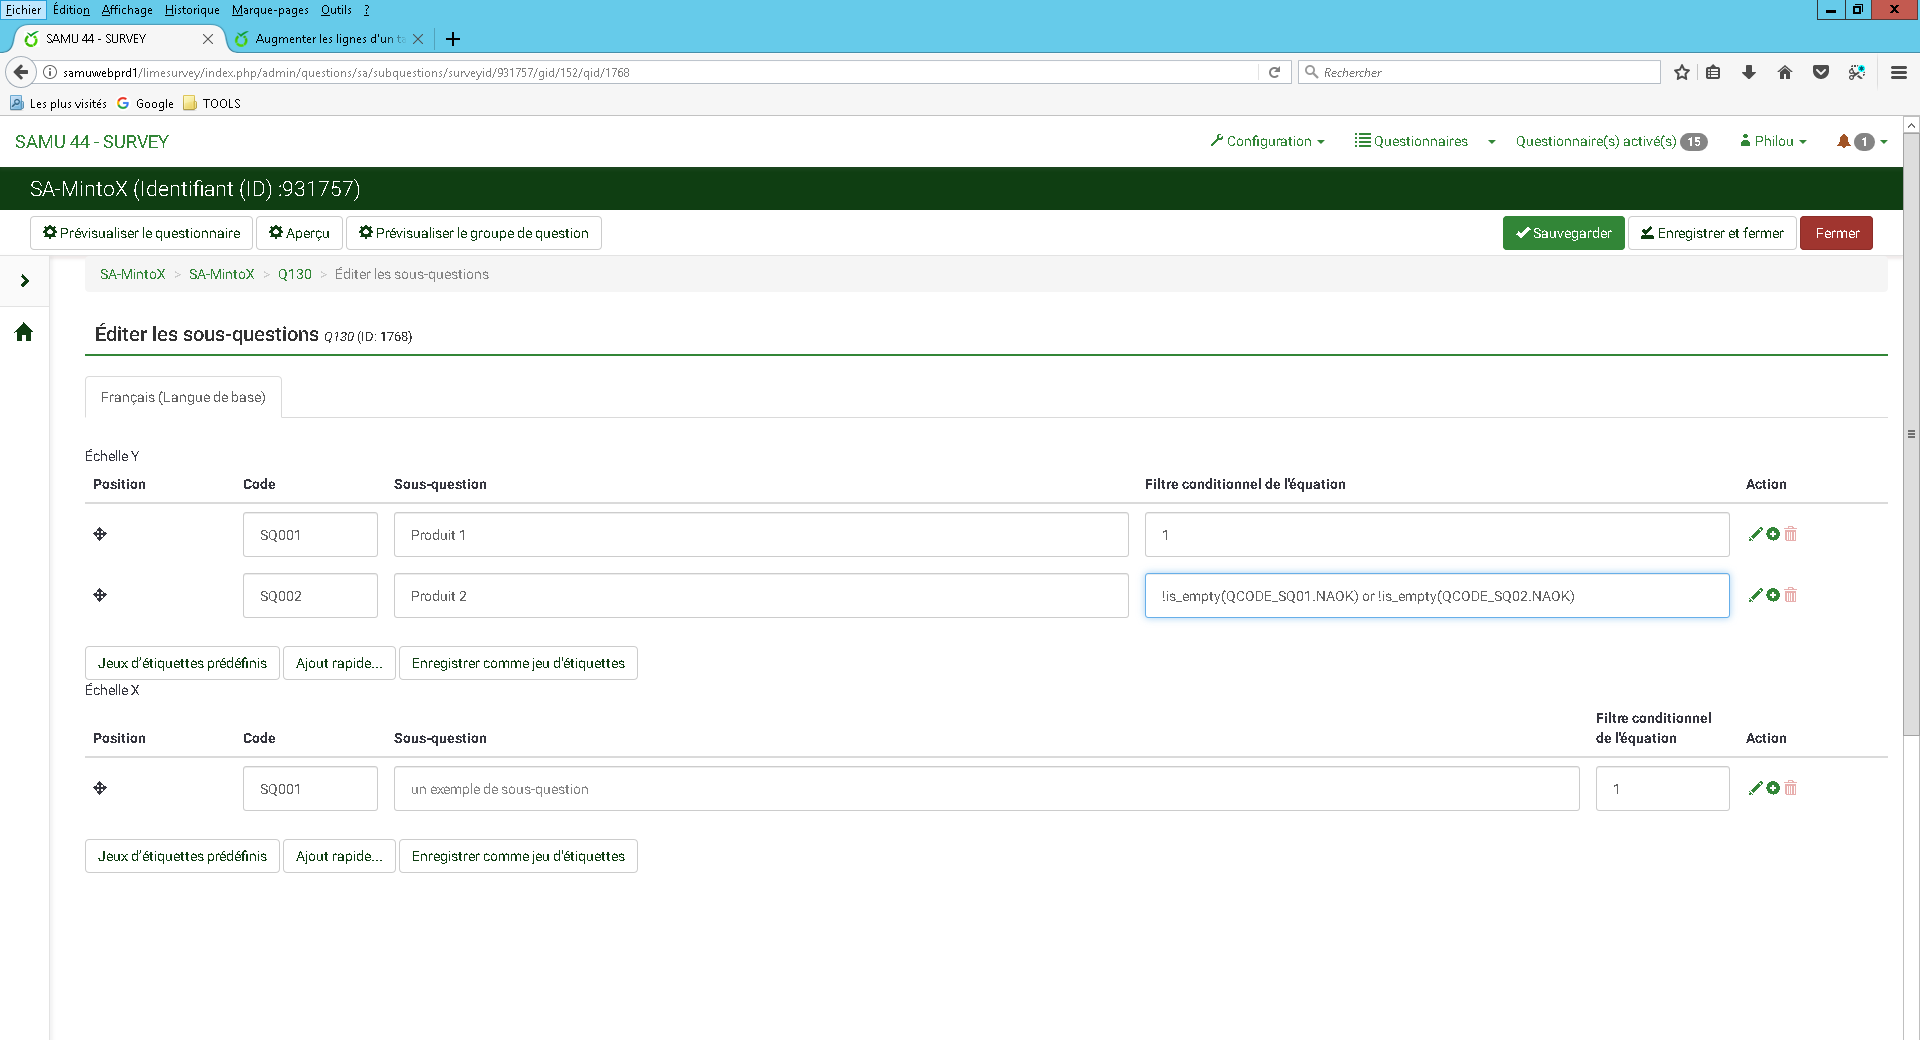Delete the Produit 2 subquestion with trash icon

pos(1791,595)
